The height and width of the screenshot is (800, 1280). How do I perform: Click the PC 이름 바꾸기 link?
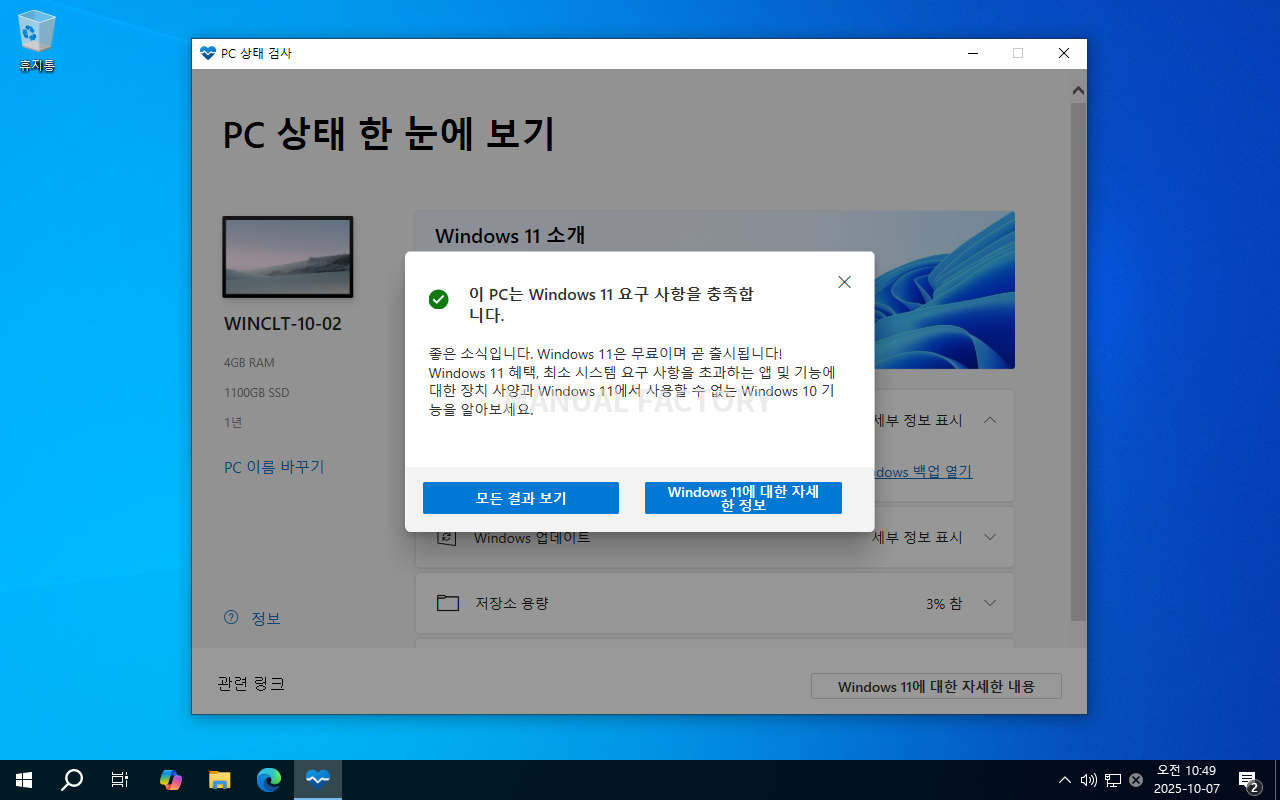[274, 467]
